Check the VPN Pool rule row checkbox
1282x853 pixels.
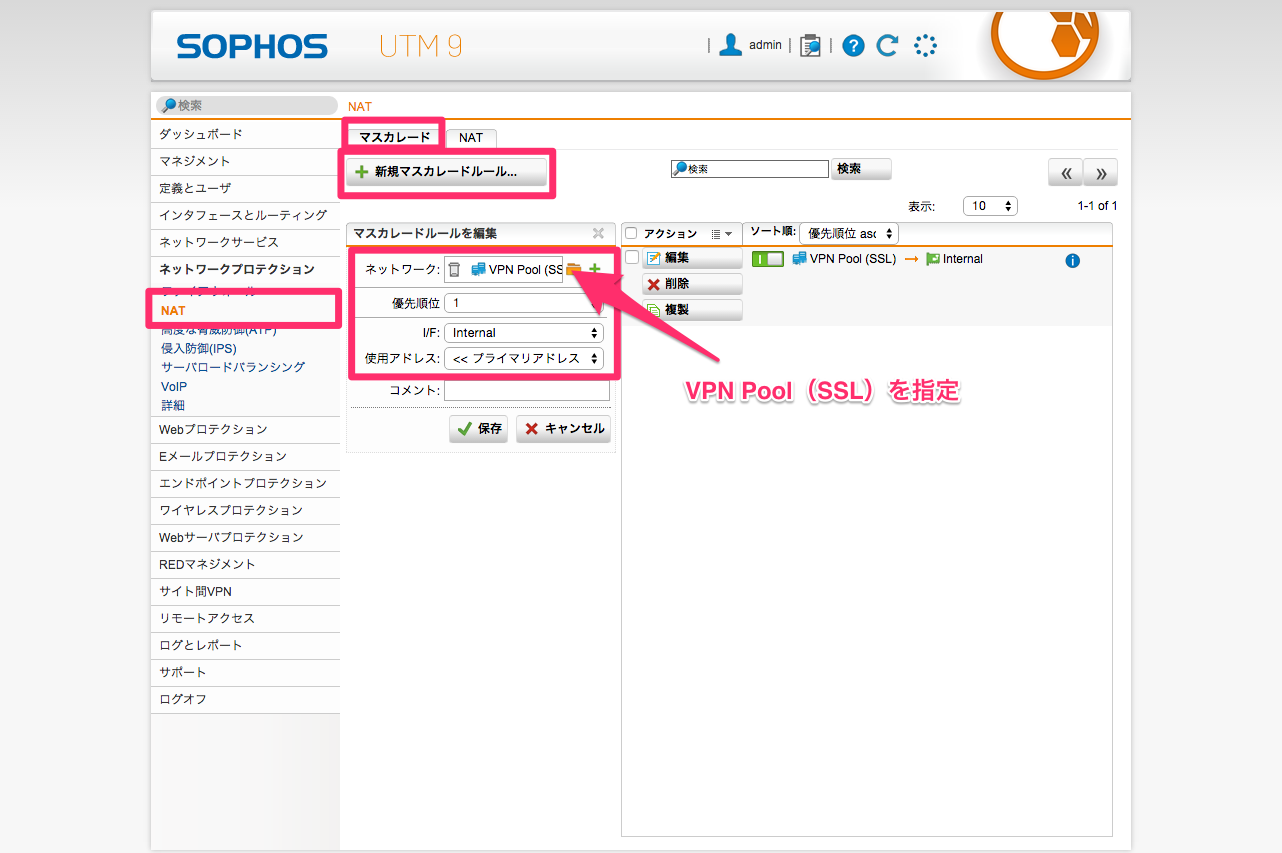(x=631, y=257)
